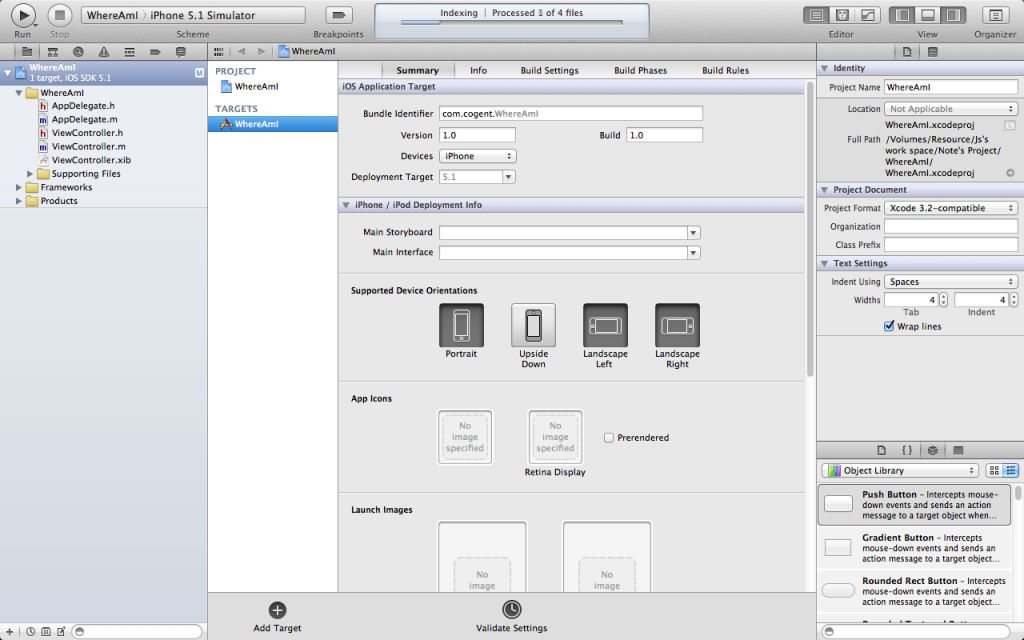Expand the Supporting Files folder
1024x640 pixels.
point(30,174)
